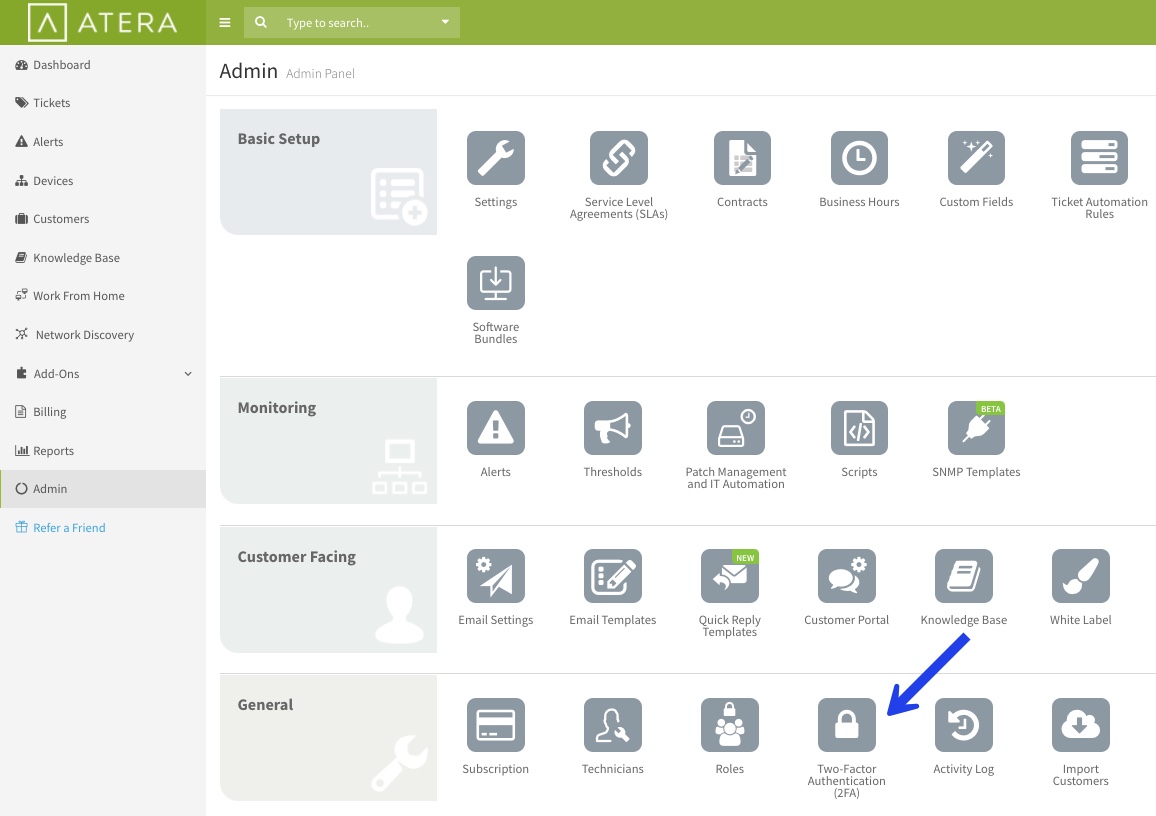
Task: Open Patch Management and IT Automation icon
Action: point(736,428)
